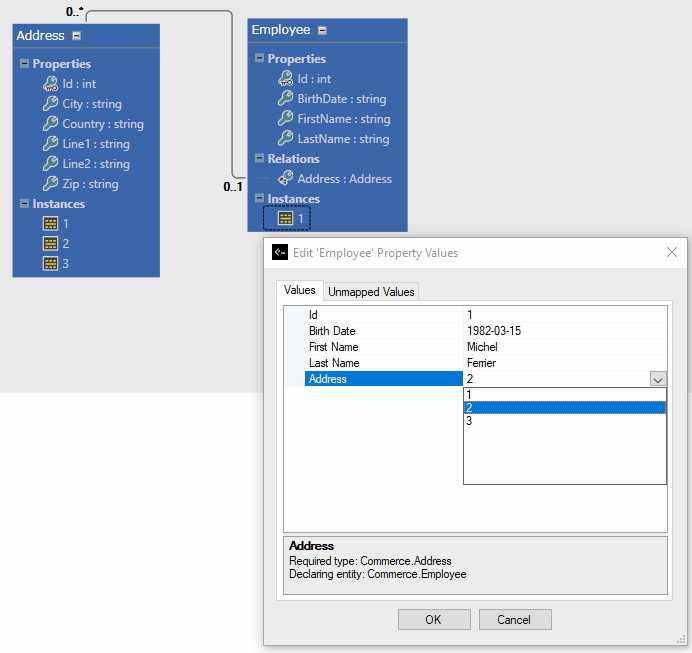
Task: Select the Address instance 2 table icon
Action: pyautogui.click(x=50, y=244)
